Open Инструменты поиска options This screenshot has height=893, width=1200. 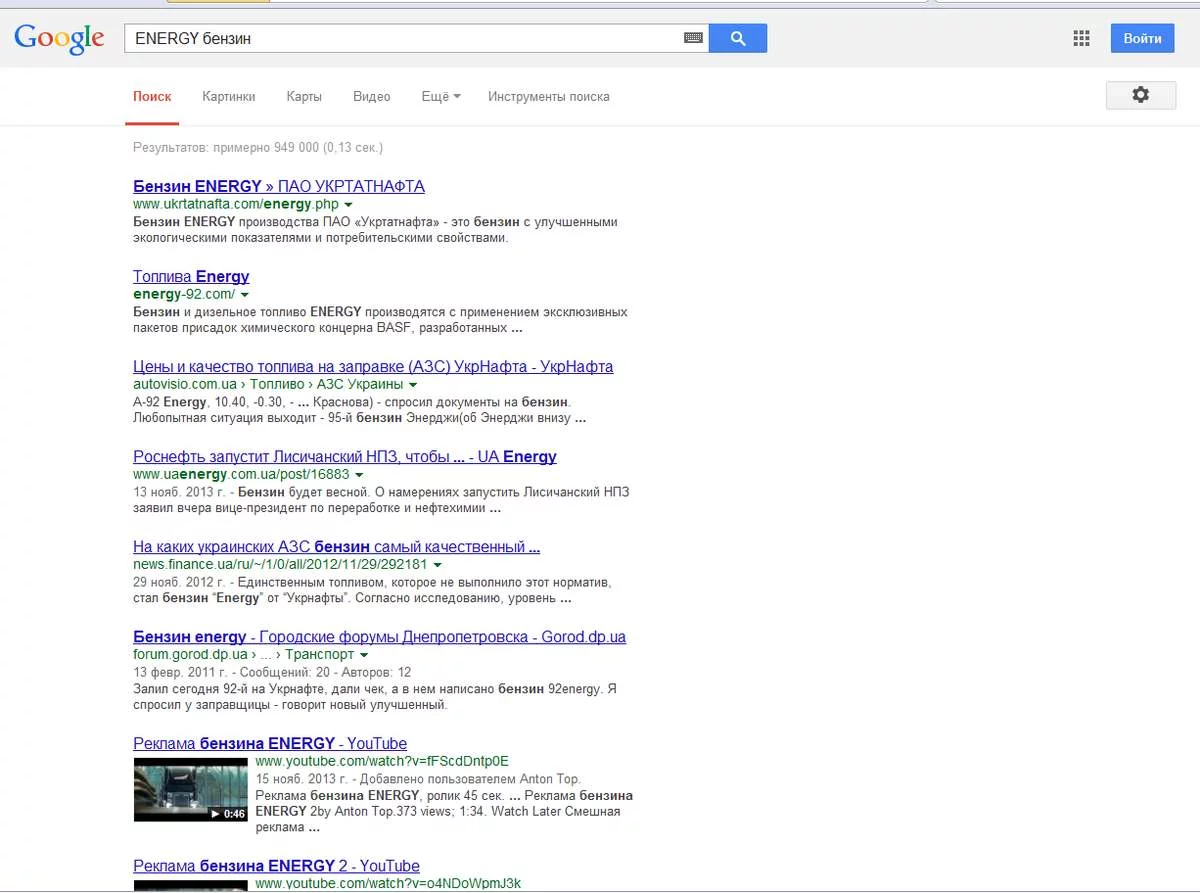[548, 97]
